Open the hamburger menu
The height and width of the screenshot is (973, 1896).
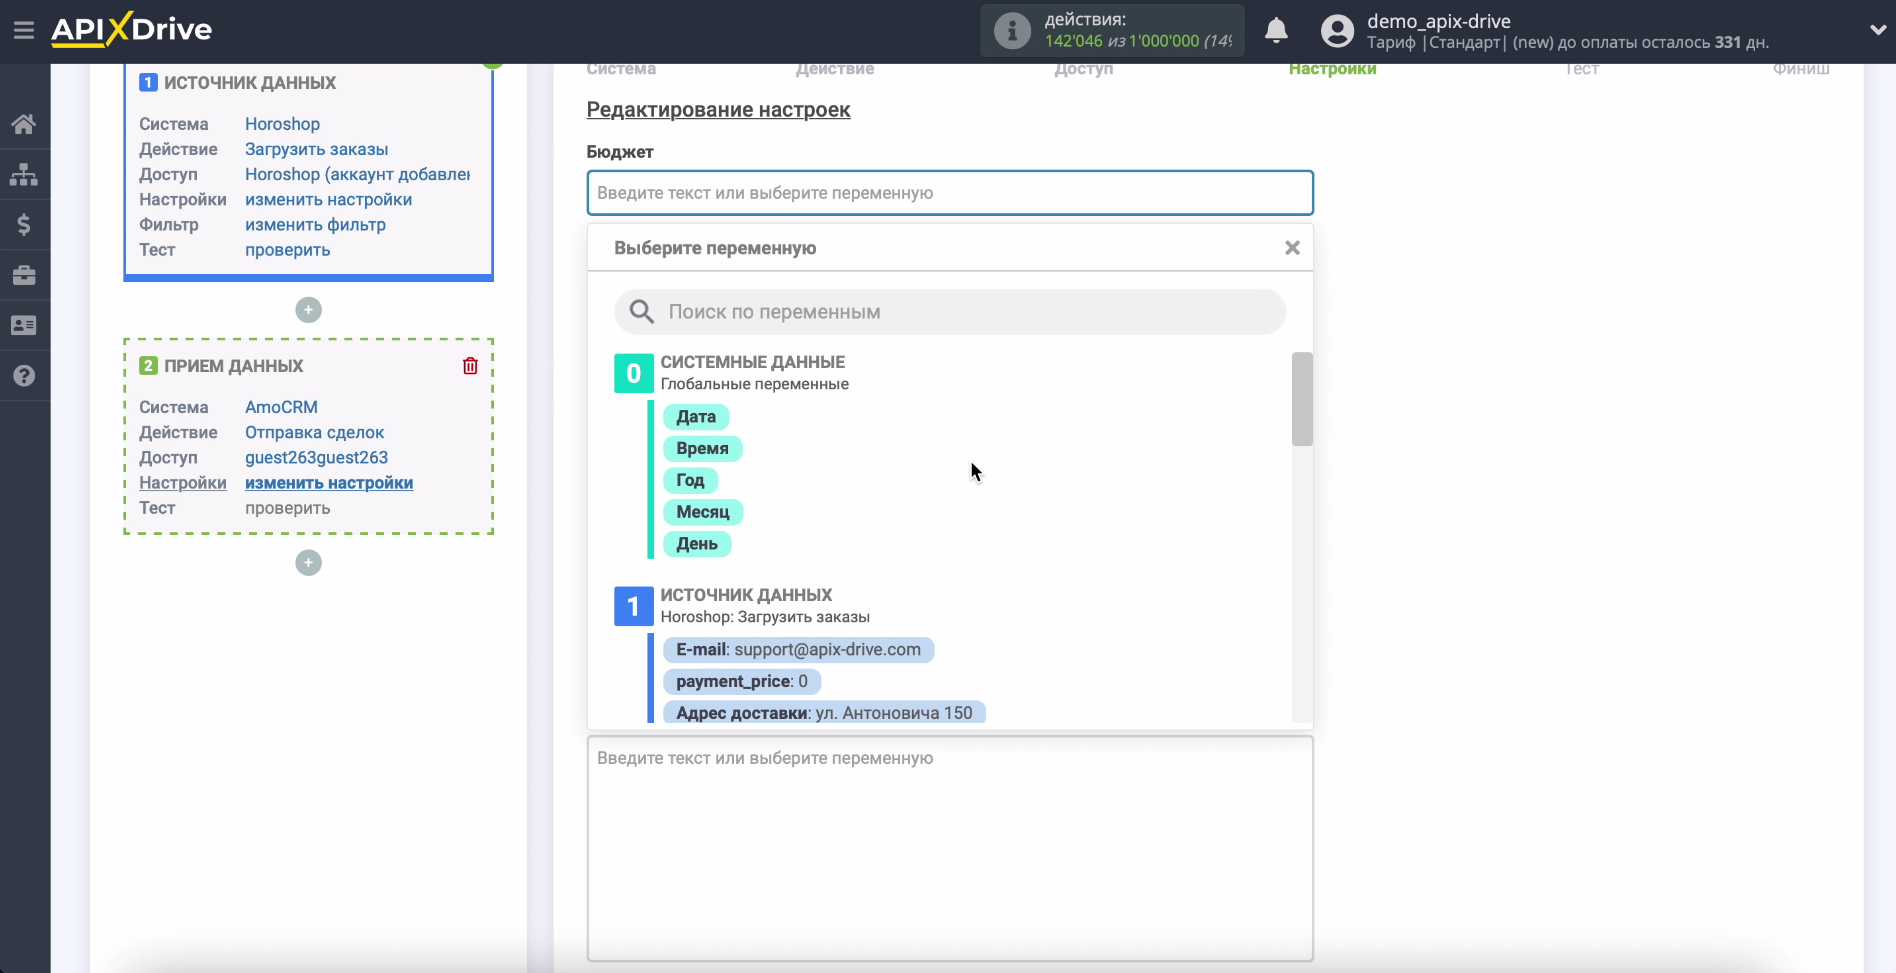pyautogui.click(x=24, y=30)
